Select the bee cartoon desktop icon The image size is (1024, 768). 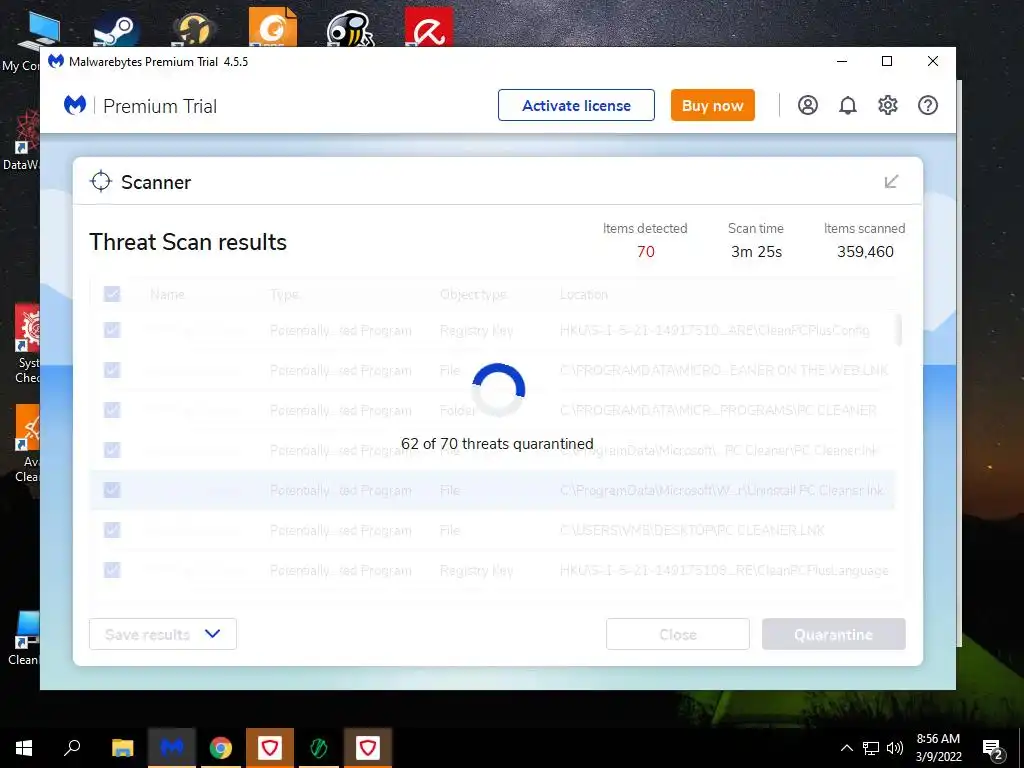click(350, 29)
